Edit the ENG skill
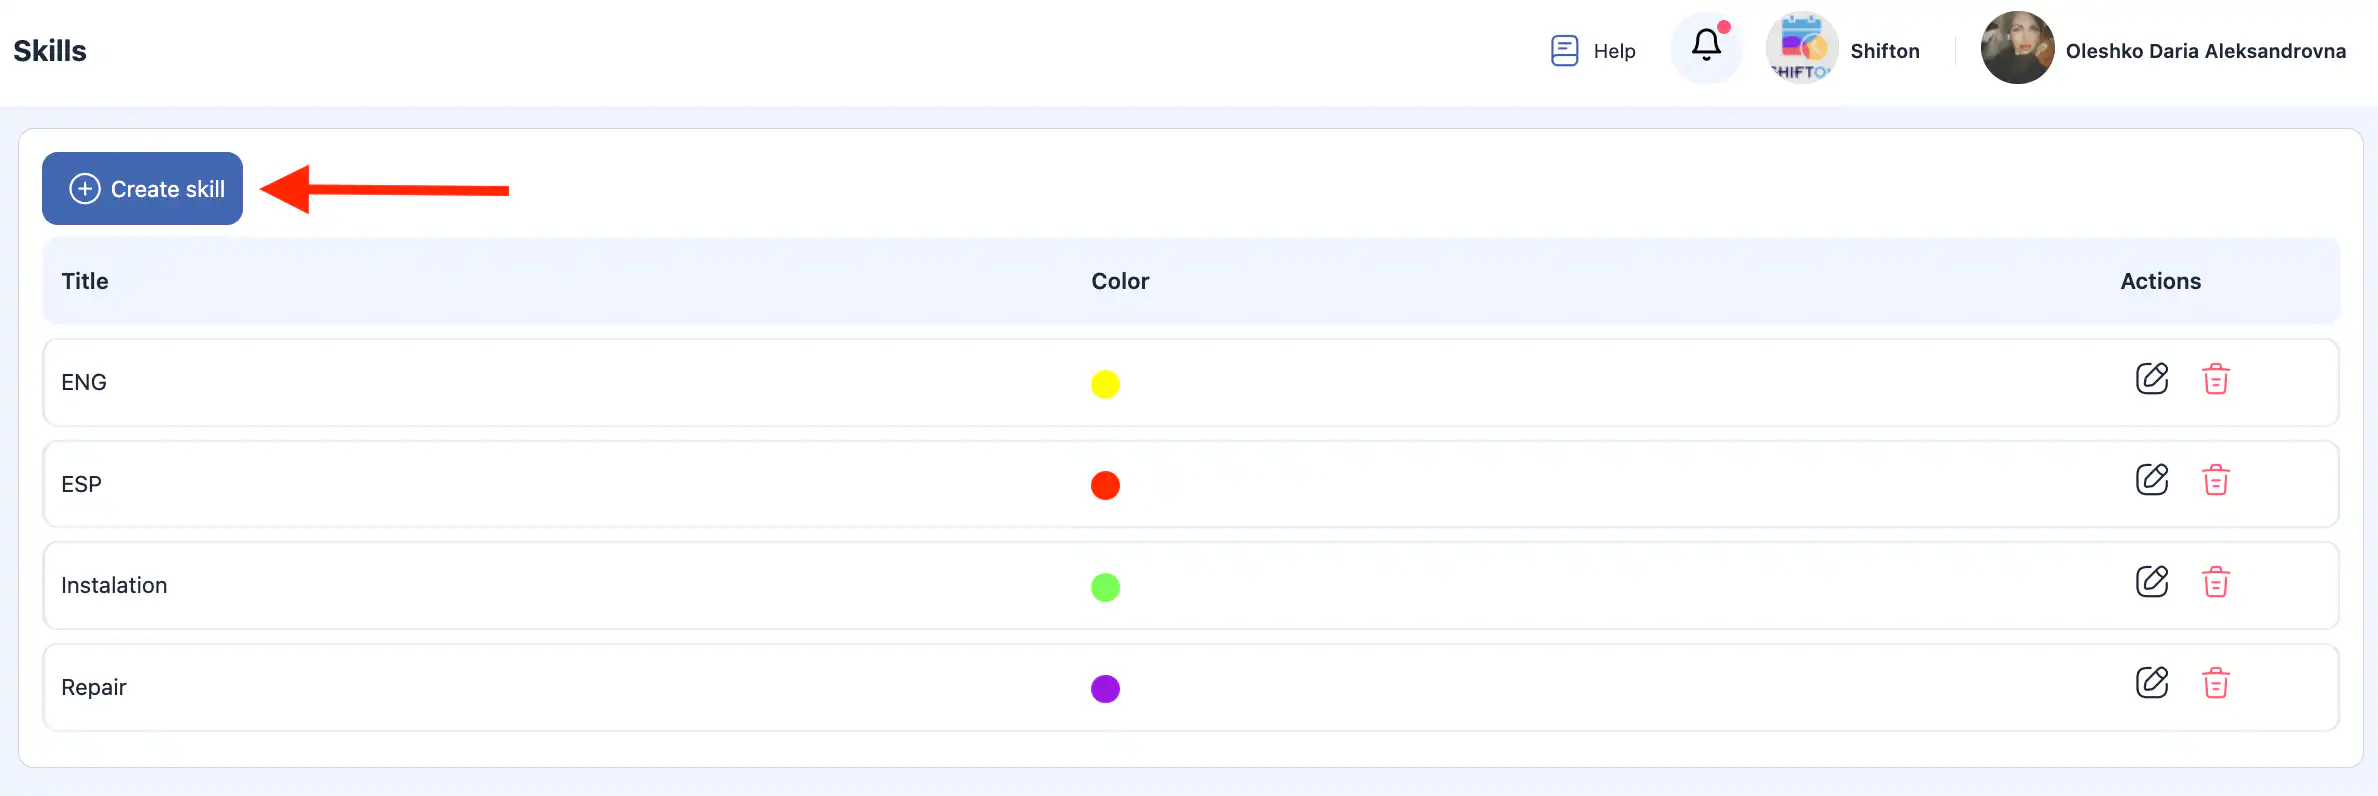 (x=2152, y=379)
